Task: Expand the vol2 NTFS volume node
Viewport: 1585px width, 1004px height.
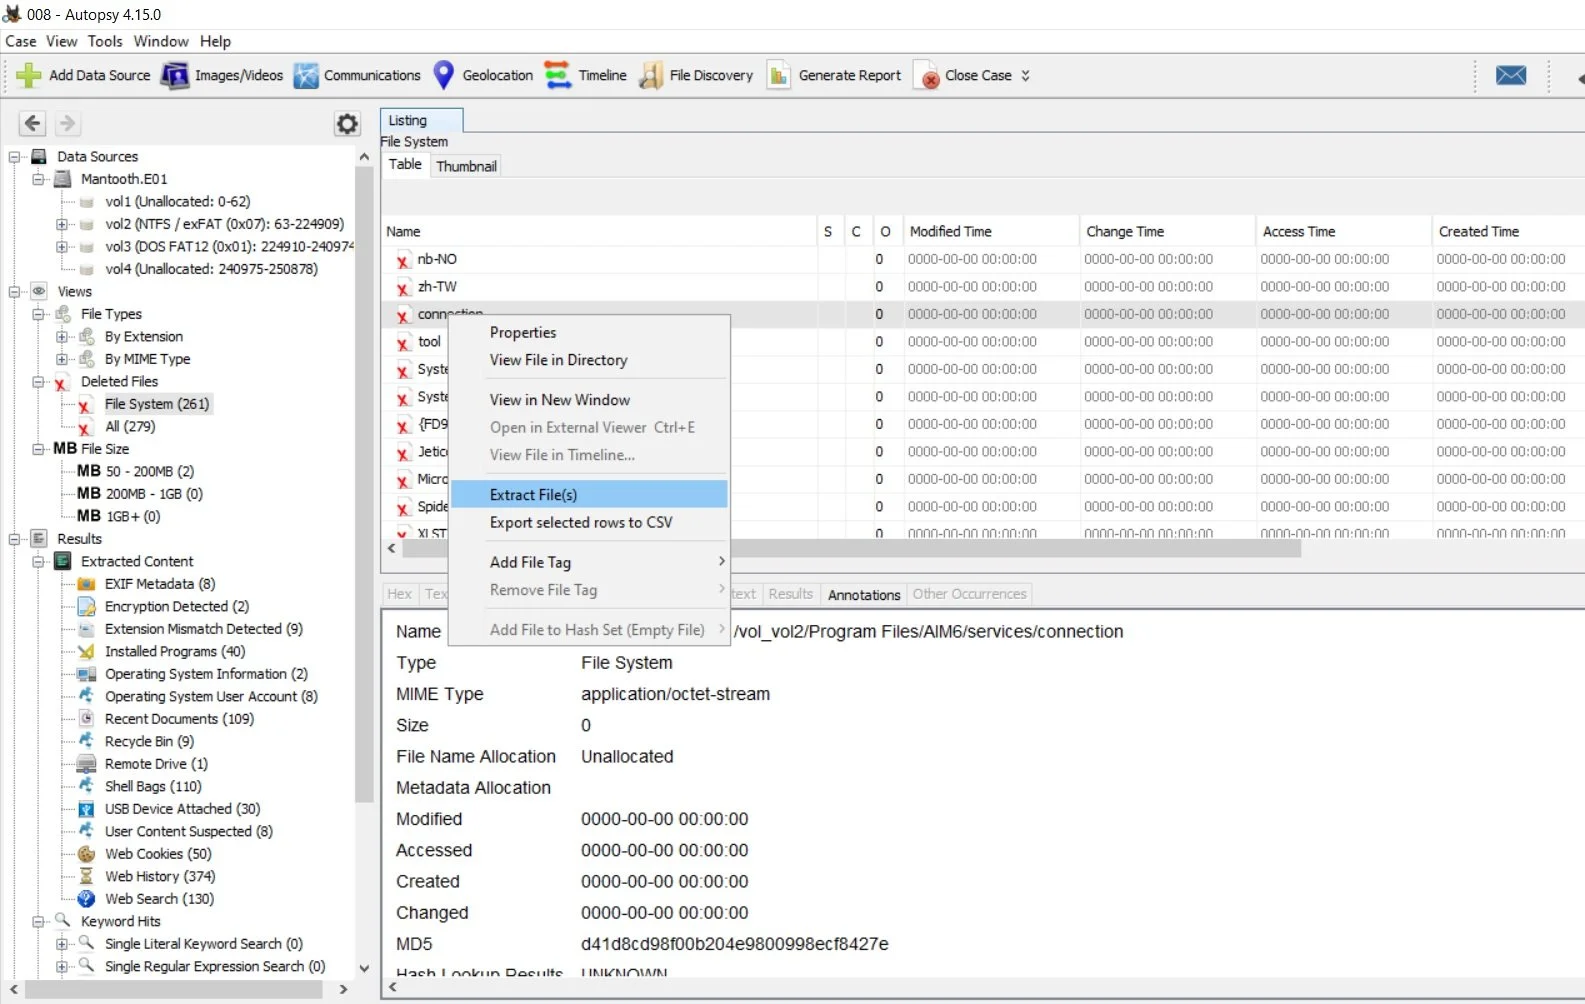Action: [62, 224]
